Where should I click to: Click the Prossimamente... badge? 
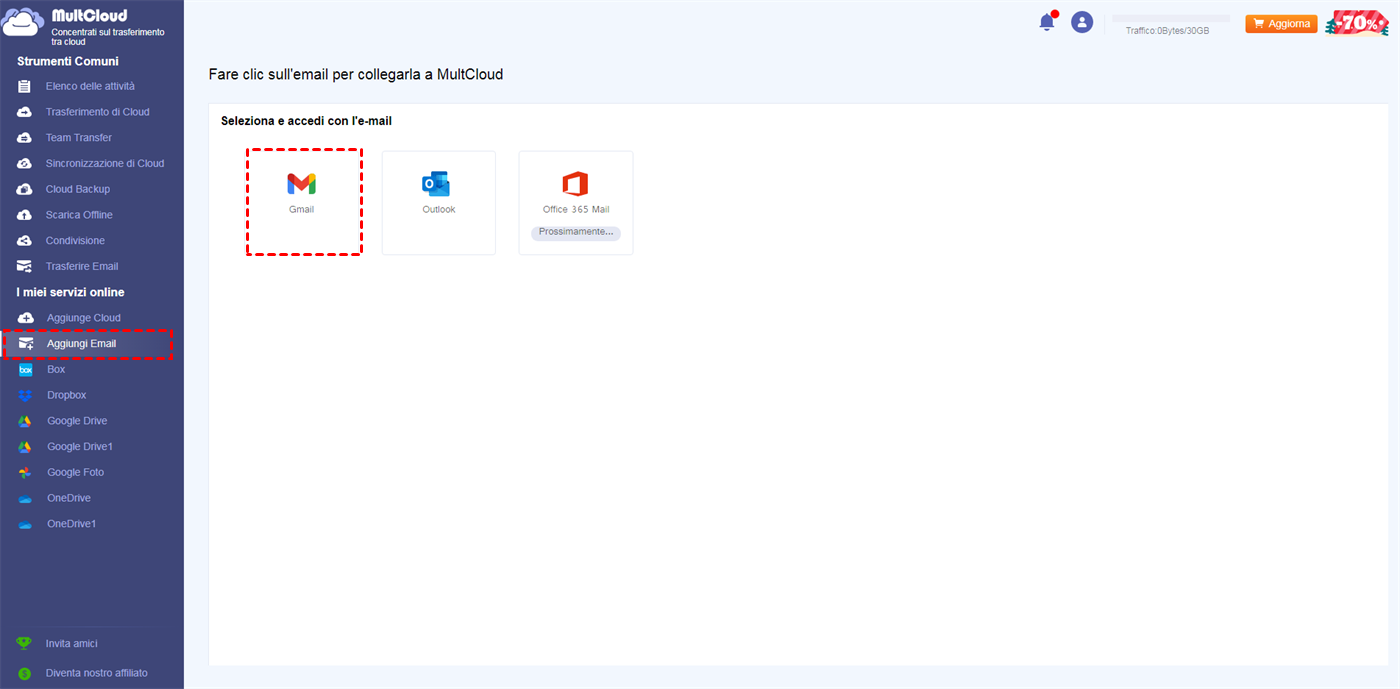pos(575,232)
